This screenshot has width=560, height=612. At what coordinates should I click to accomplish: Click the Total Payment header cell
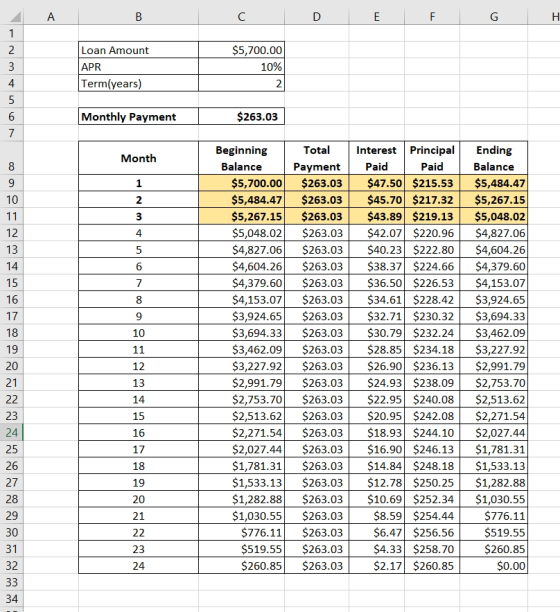[317, 158]
